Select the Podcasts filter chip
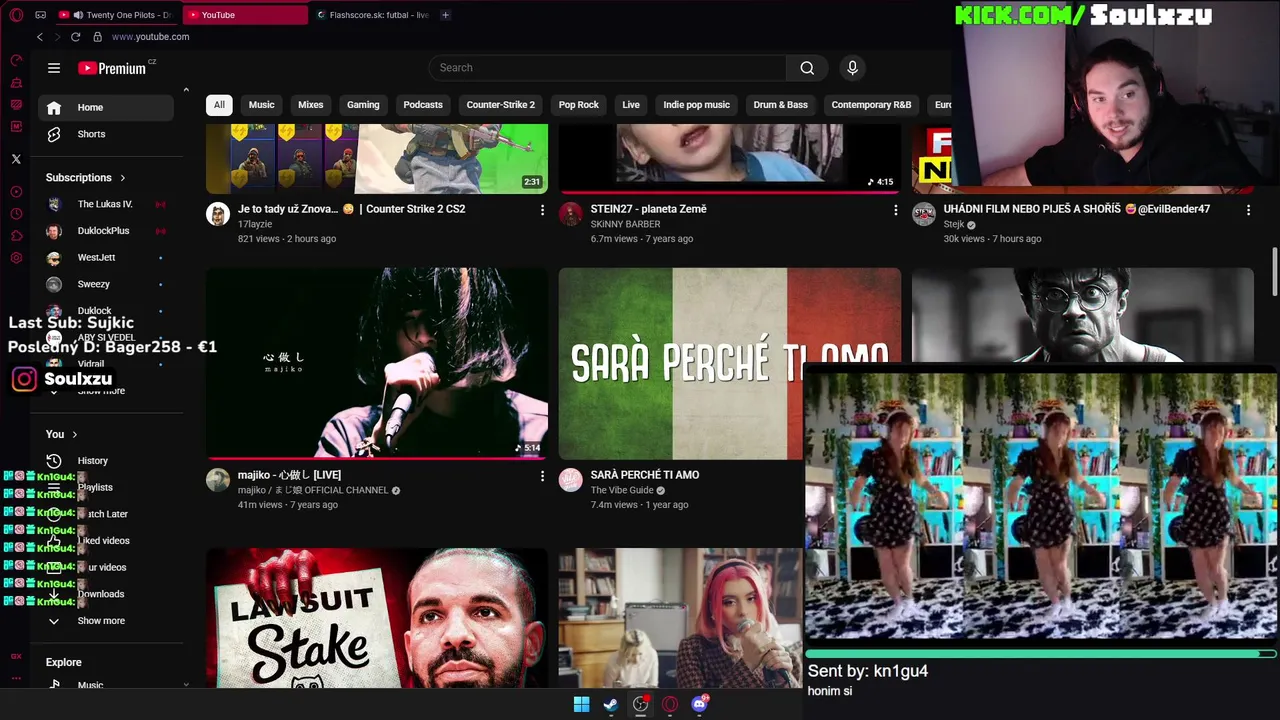This screenshot has height=720, width=1280. pyautogui.click(x=423, y=105)
